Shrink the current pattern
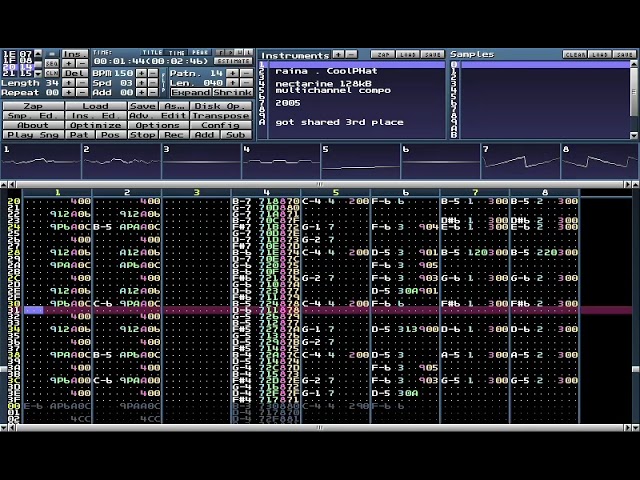This screenshot has width=640, height=480. [233, 93]
